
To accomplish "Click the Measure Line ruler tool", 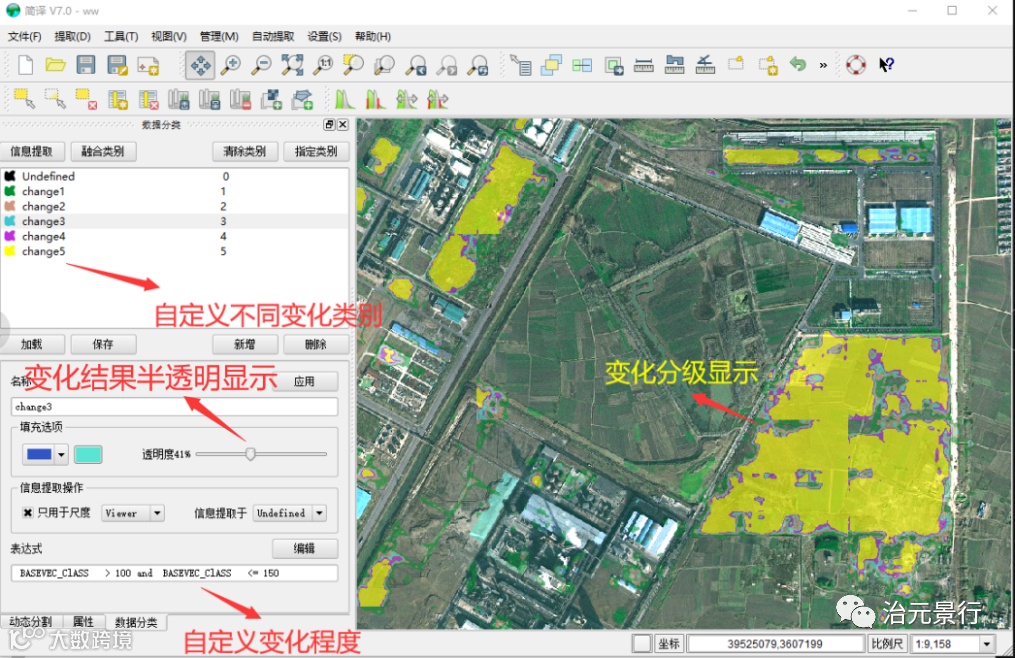I will tap(643, 65).
